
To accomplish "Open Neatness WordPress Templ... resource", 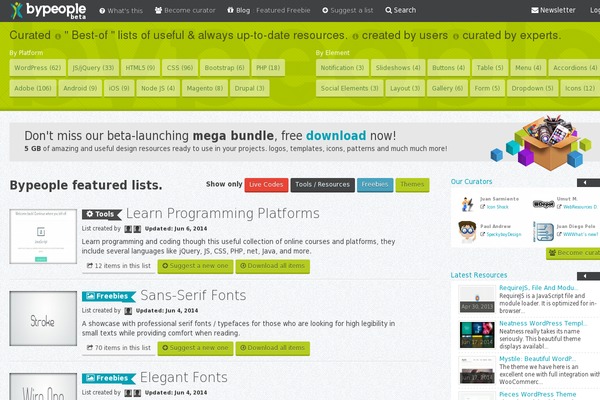I will tap(543, 323).
